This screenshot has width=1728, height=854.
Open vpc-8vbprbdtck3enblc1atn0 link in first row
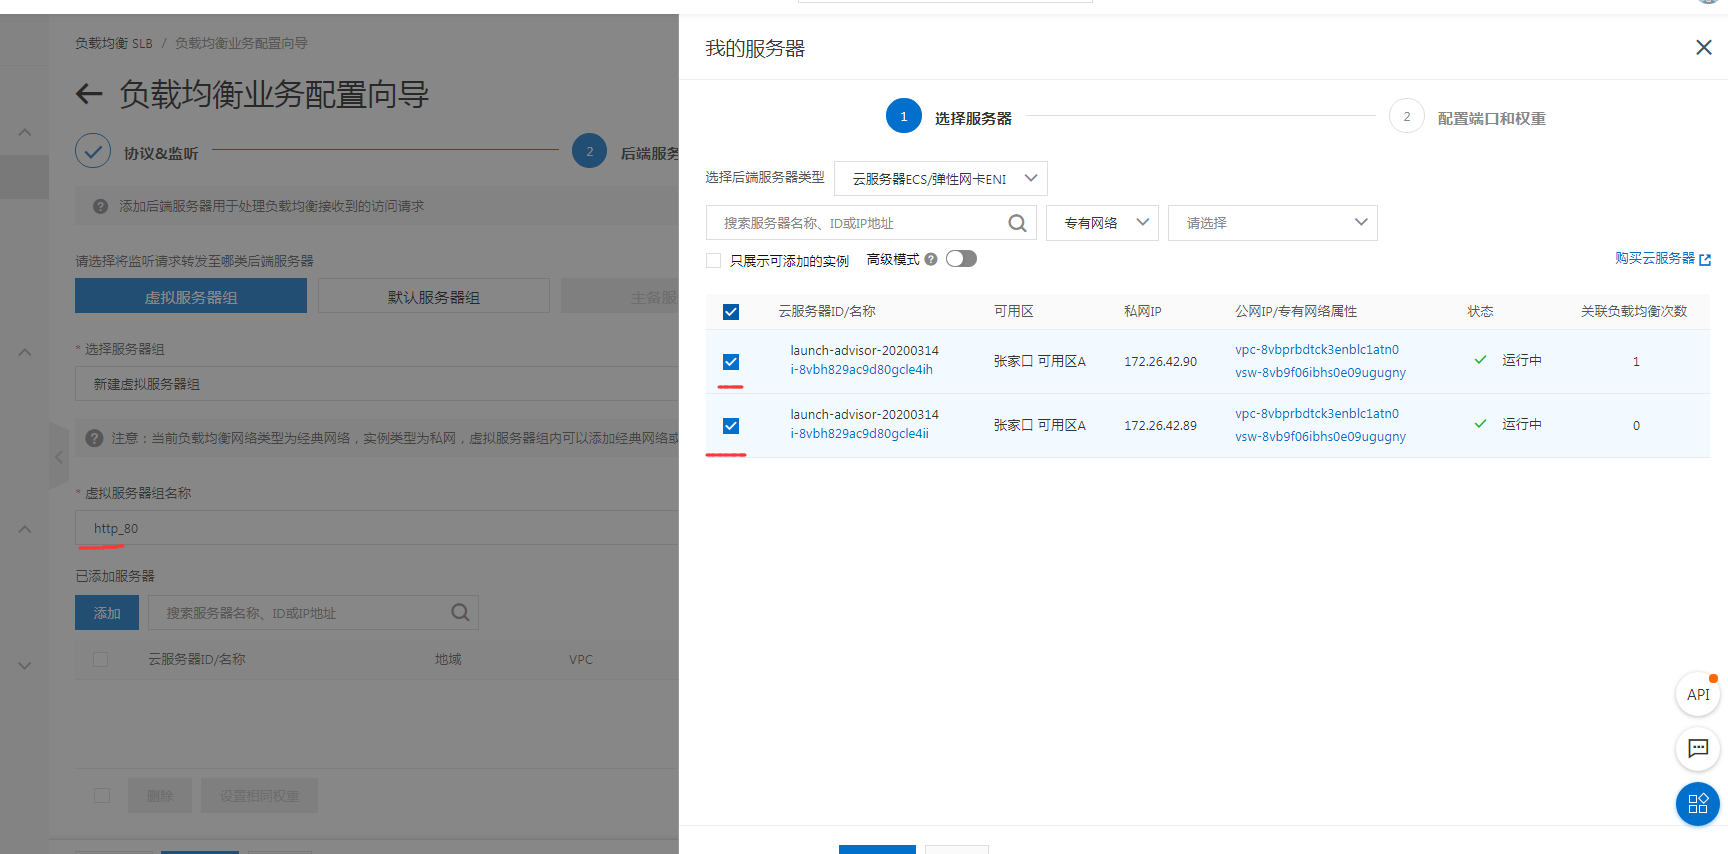pos(1317,350)
